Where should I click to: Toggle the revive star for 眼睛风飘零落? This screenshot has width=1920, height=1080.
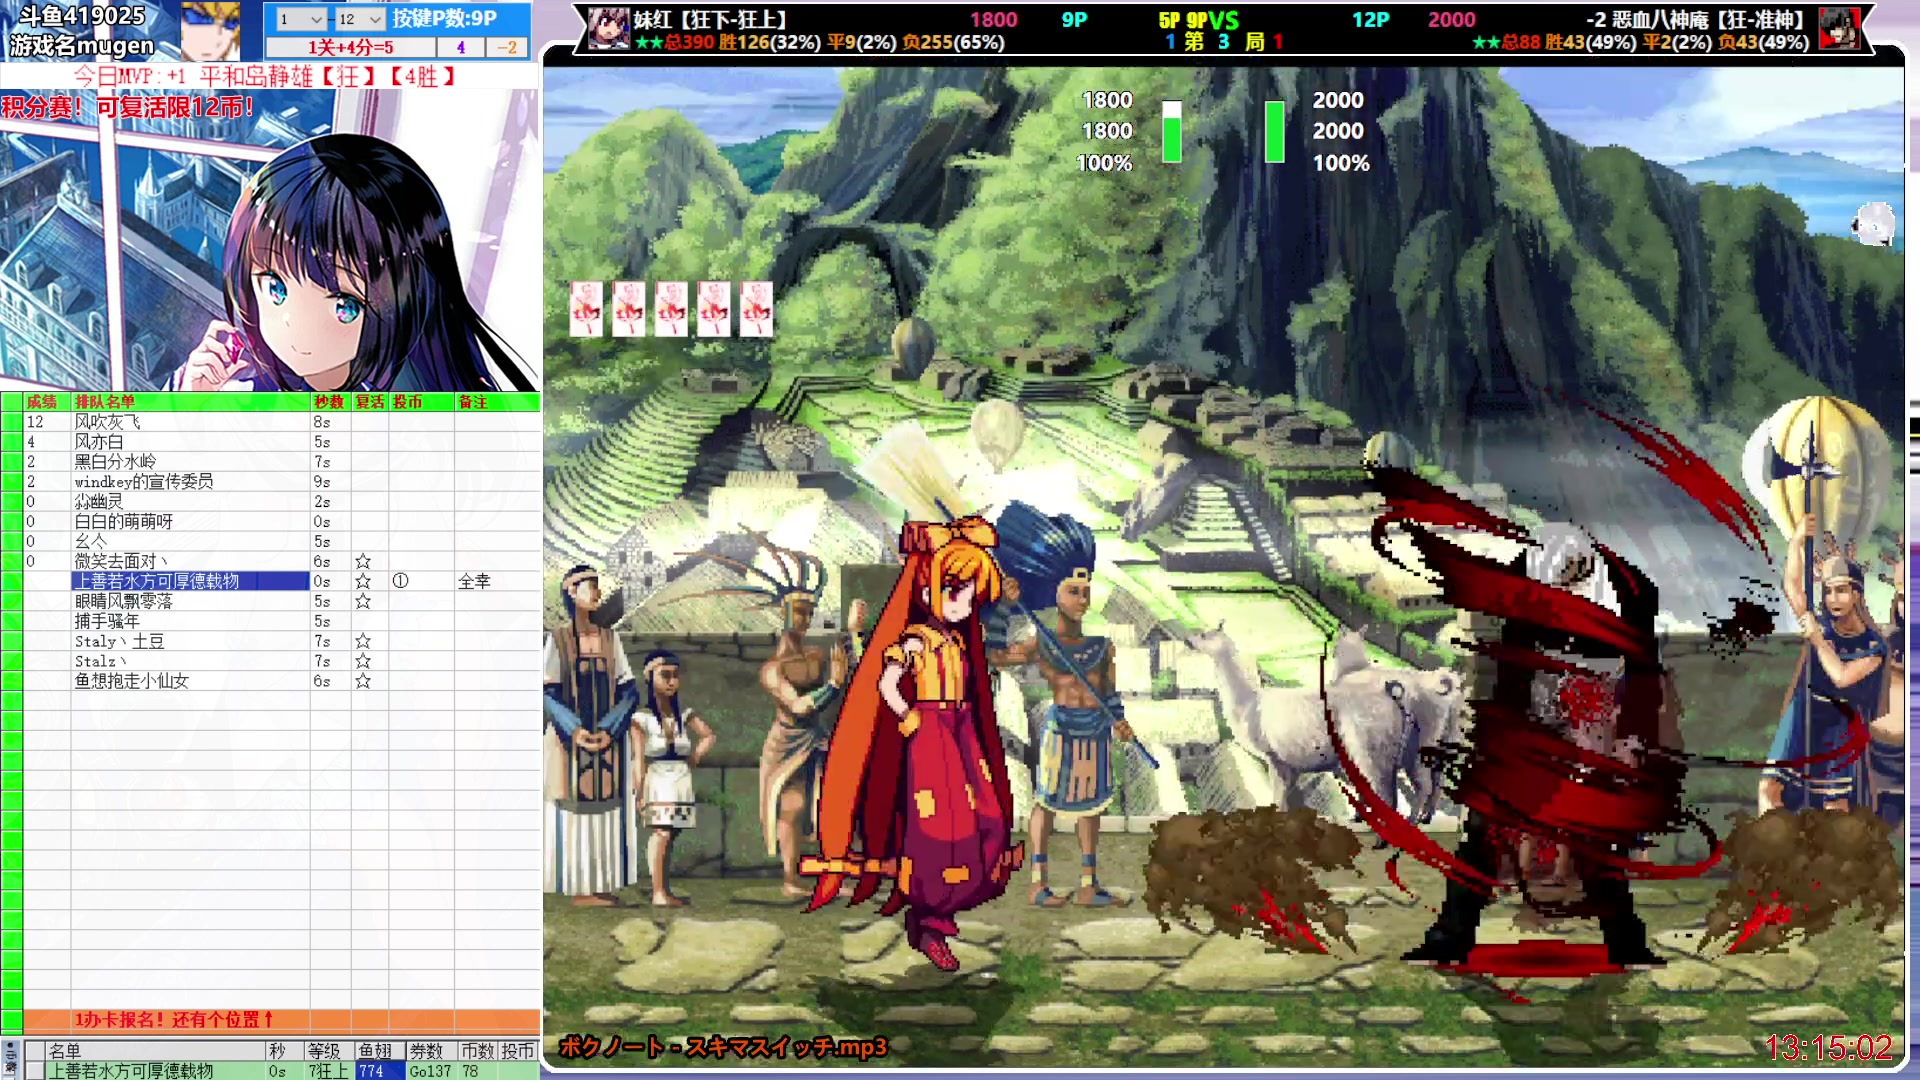(363, 601)
